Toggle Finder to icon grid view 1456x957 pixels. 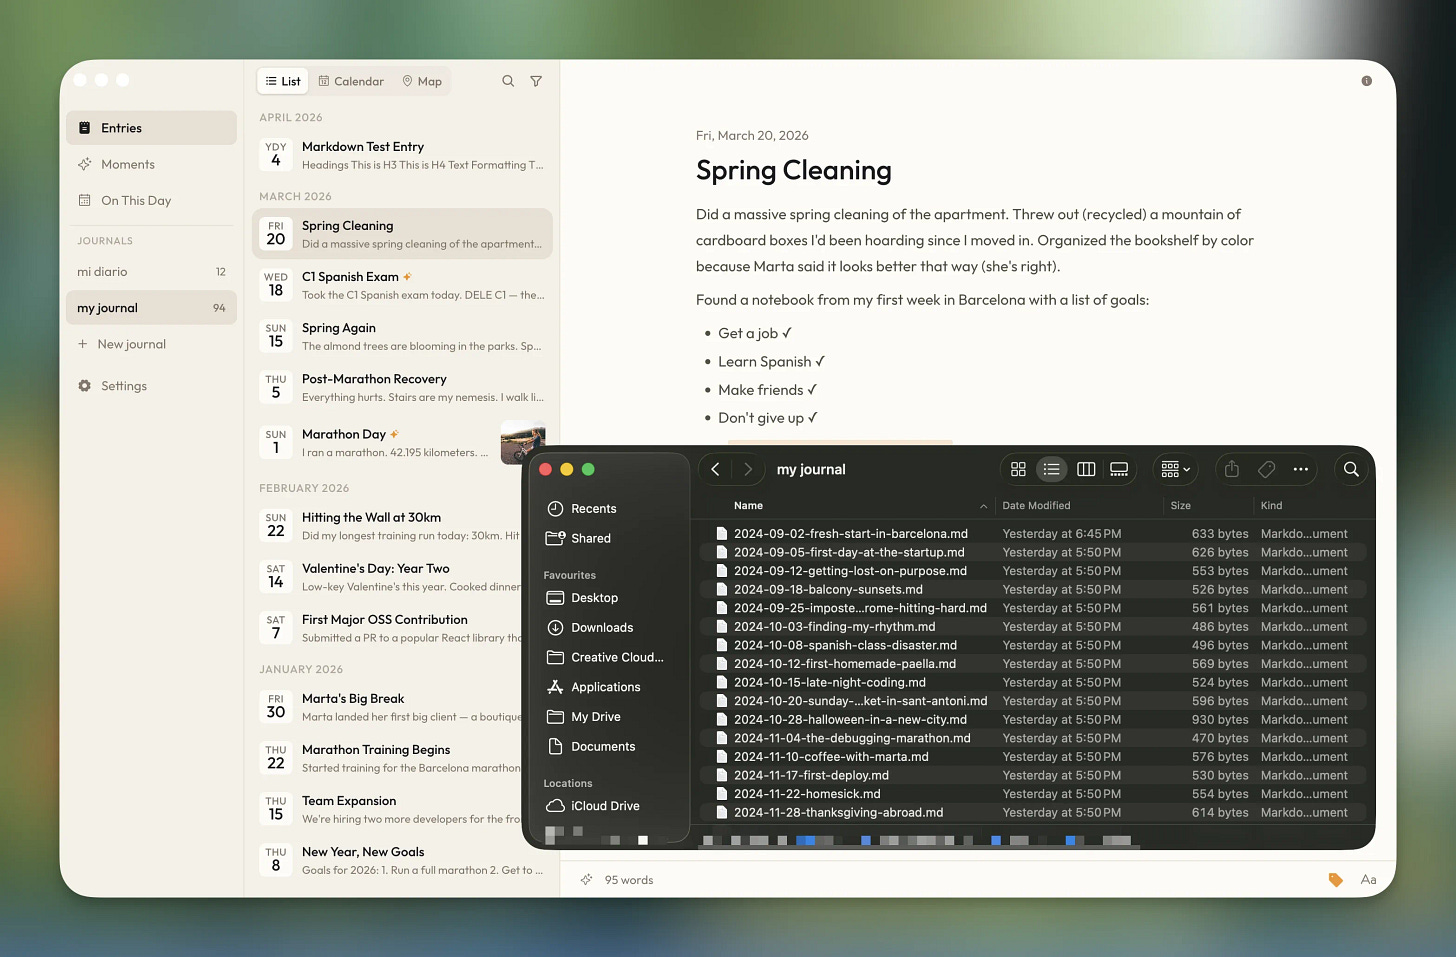[1018, 469]
